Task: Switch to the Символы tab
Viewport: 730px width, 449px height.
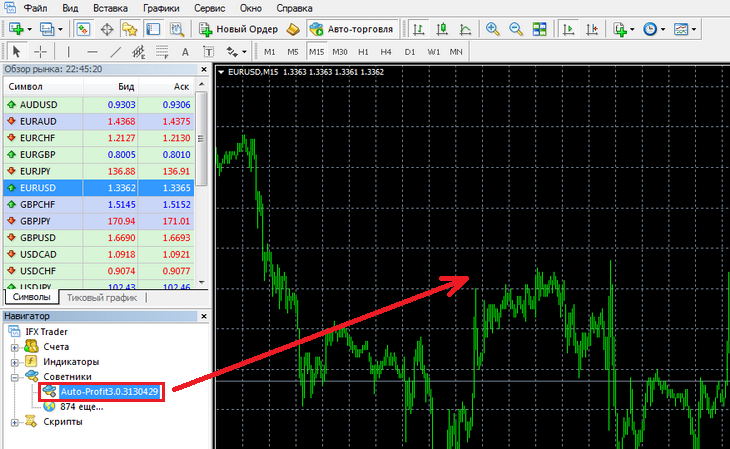Action: pos(31,297)
